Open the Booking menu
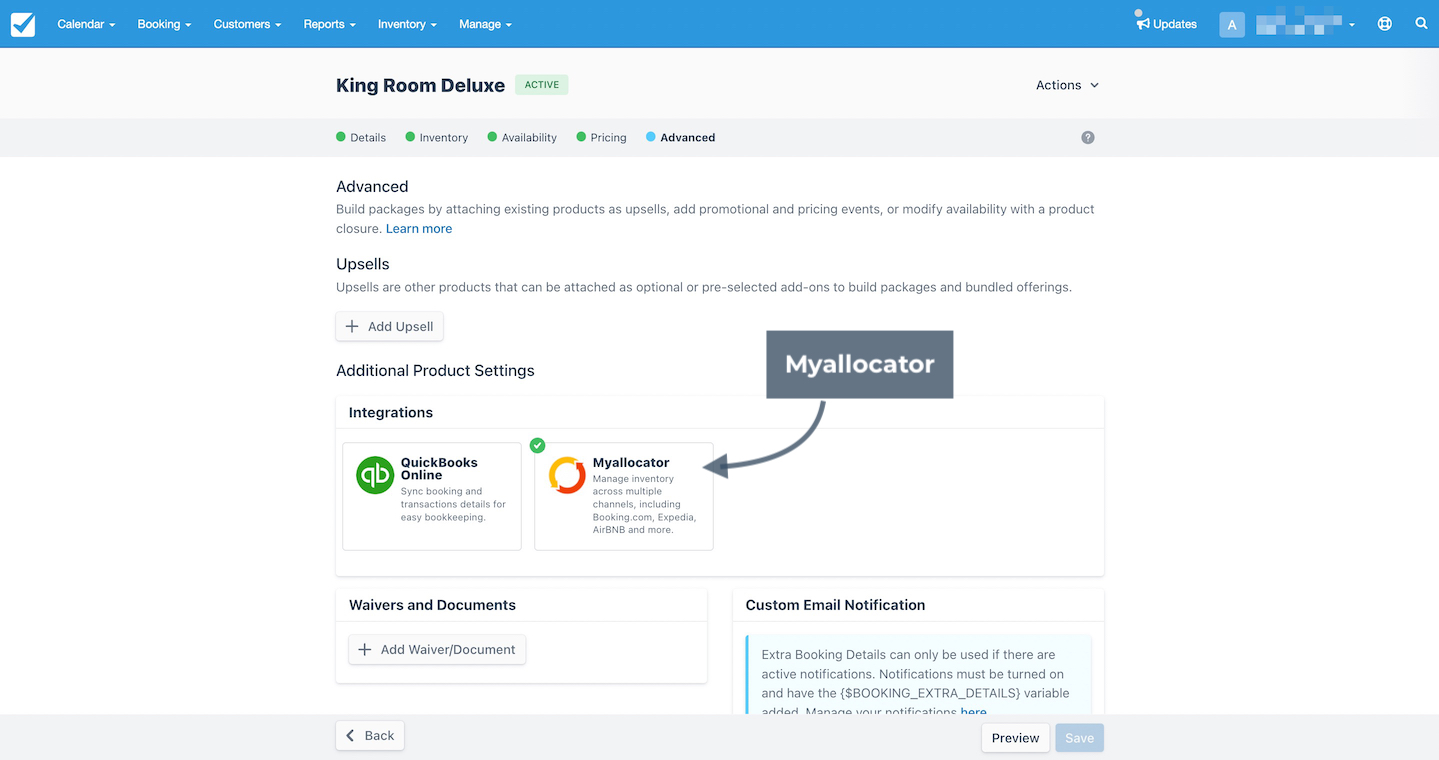This screenshot has height=760, width=1439. tap(164, 24)
